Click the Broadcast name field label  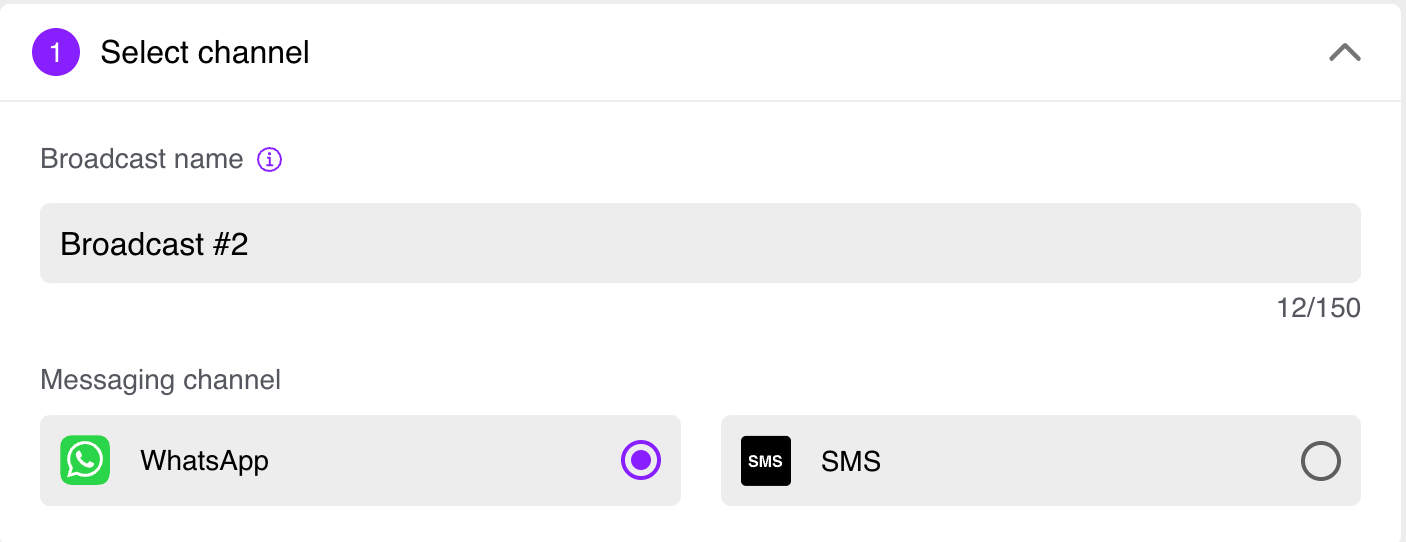coord(141,159)
